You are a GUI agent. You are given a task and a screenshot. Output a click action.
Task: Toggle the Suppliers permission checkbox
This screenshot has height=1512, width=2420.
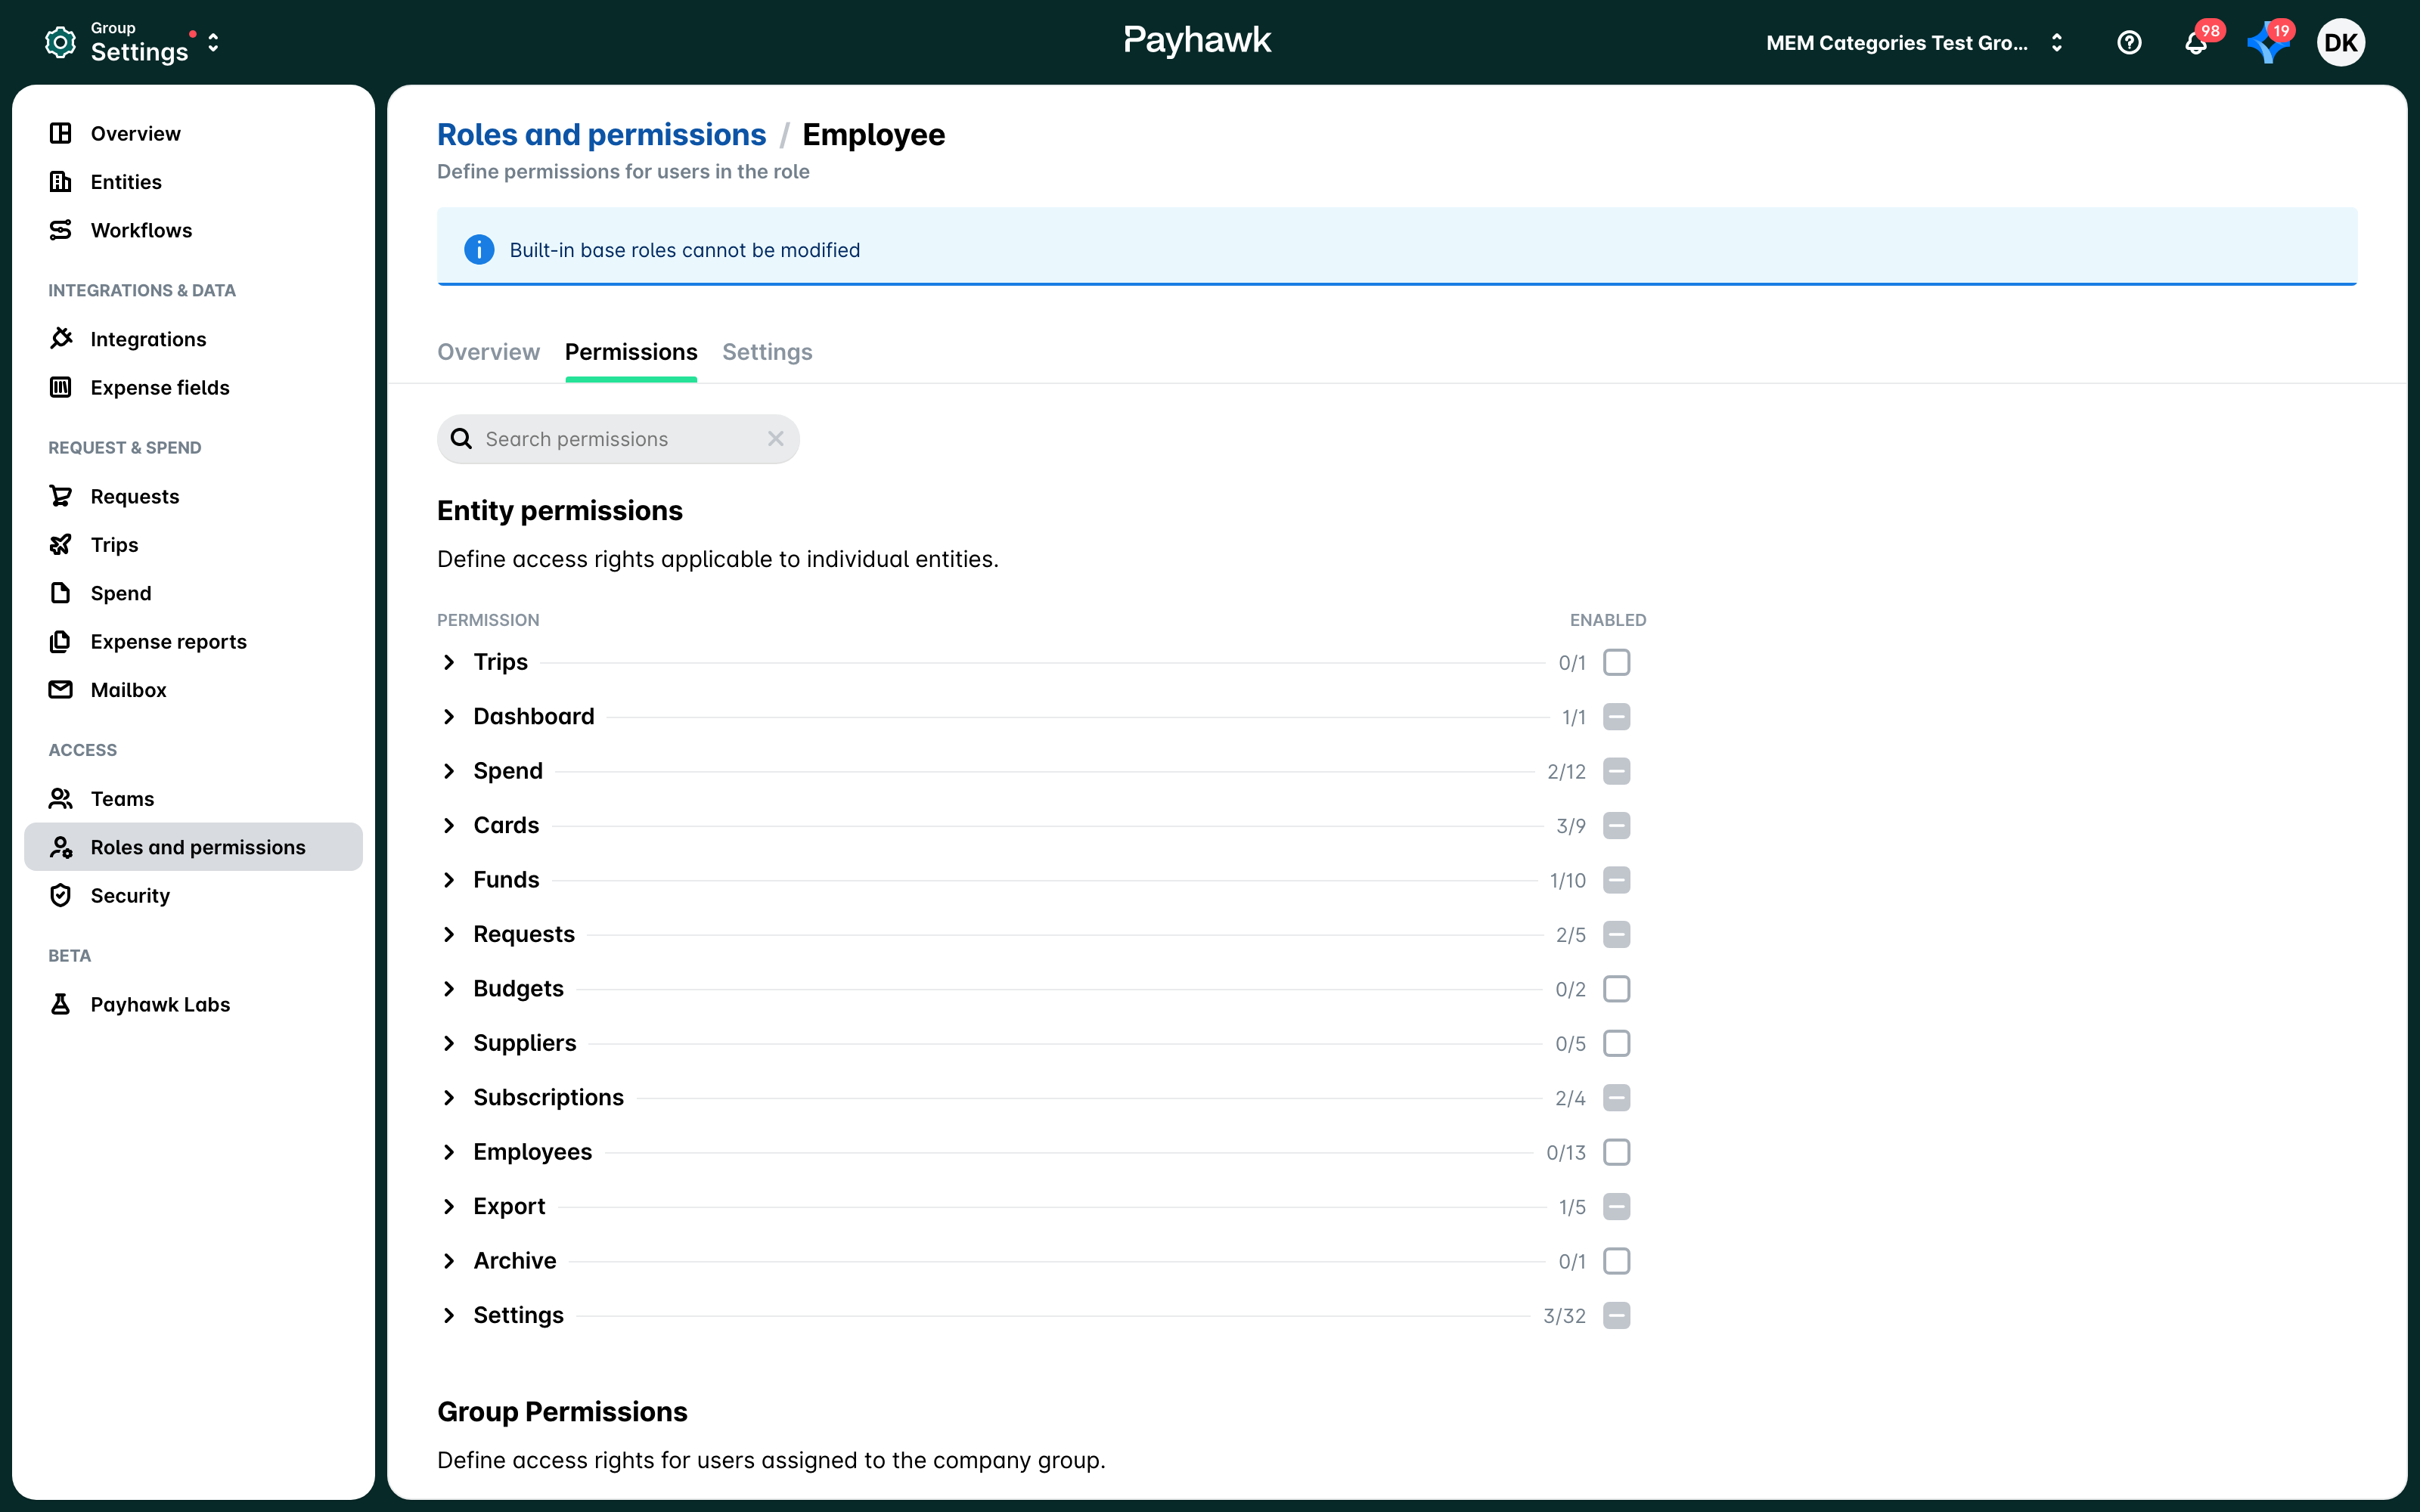coord(1616,1043)
